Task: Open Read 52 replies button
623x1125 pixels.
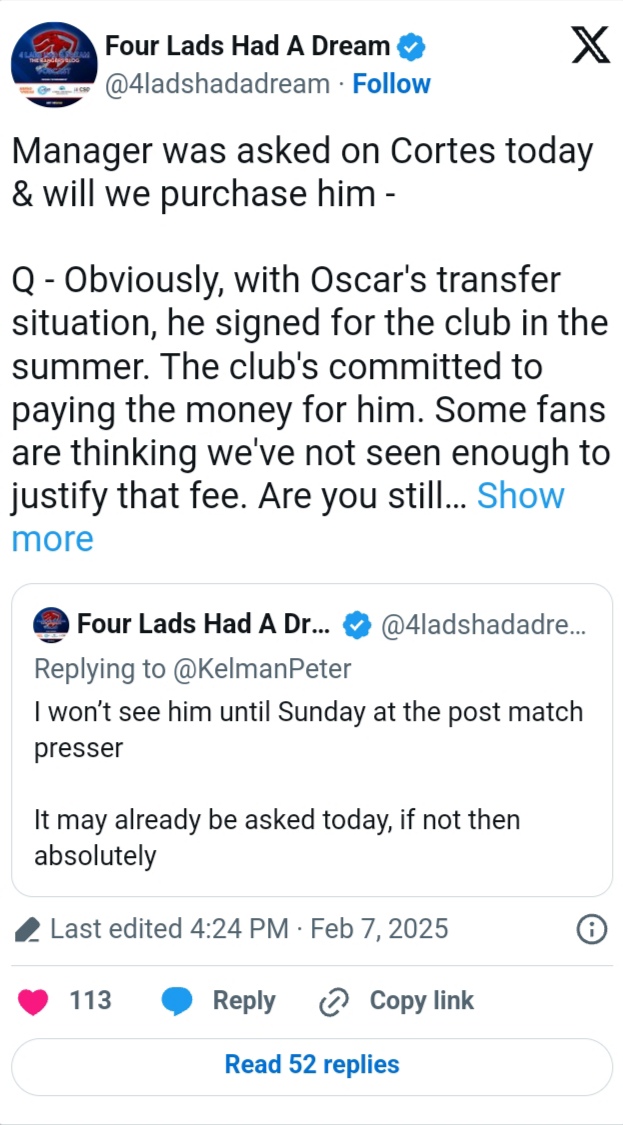Action: tap(312, 1066)
